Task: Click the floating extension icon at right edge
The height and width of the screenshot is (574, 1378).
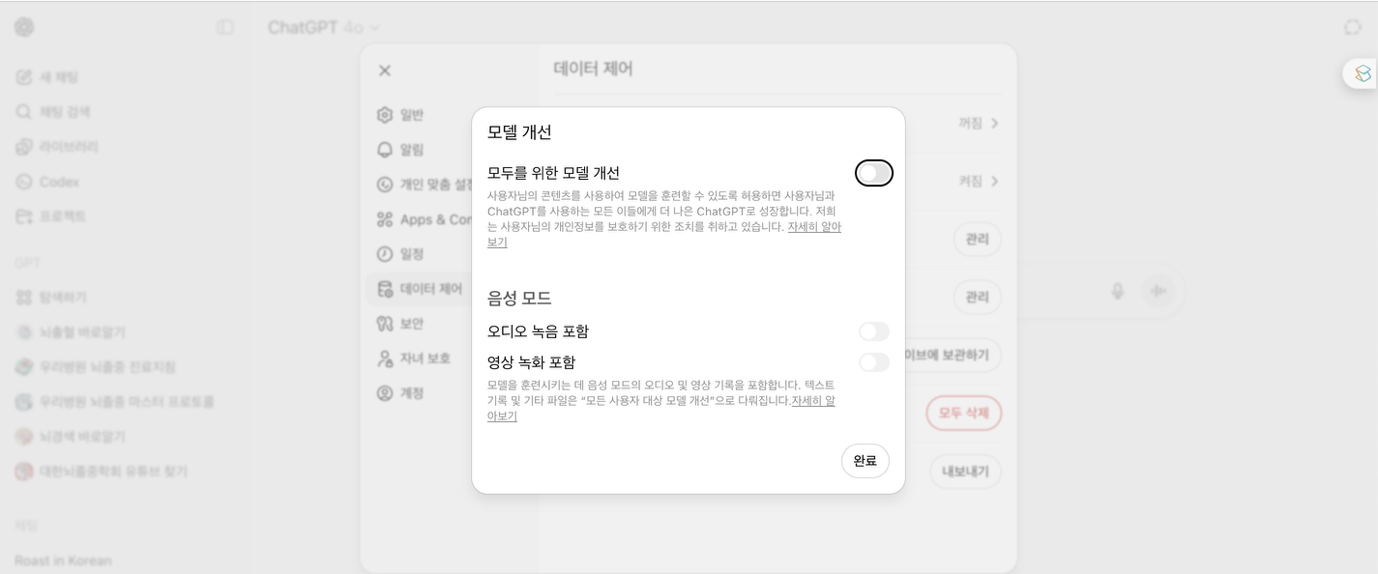Action: click(x=1362, y=74)
